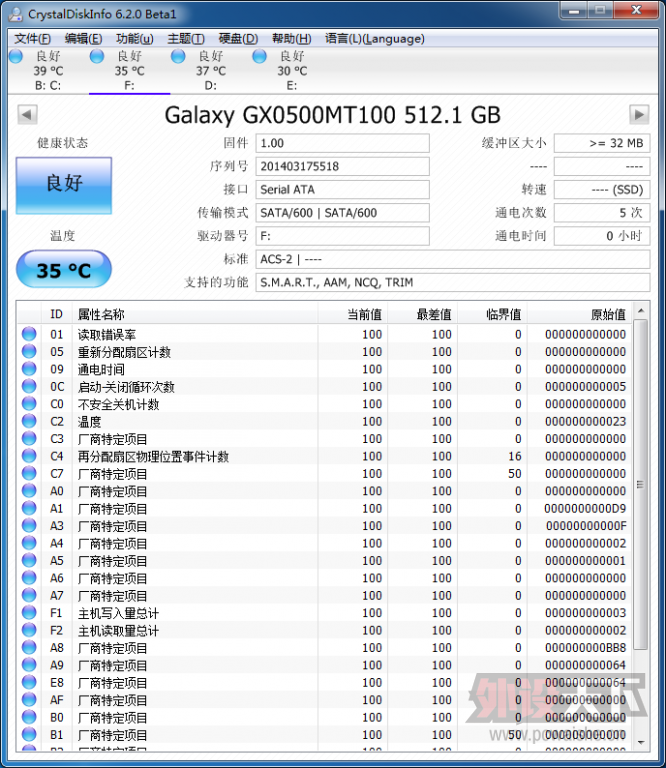The width and height of the screenshot is (666, 768).
Task: Click the power-on hours field 0 小时
Action: (602, 236)
